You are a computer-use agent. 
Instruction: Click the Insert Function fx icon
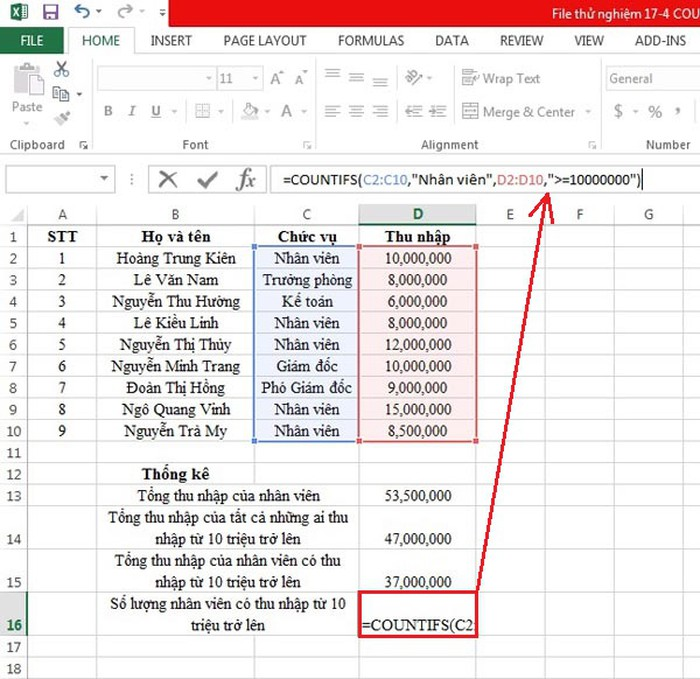pyautogui.click(x=246, y=179)
